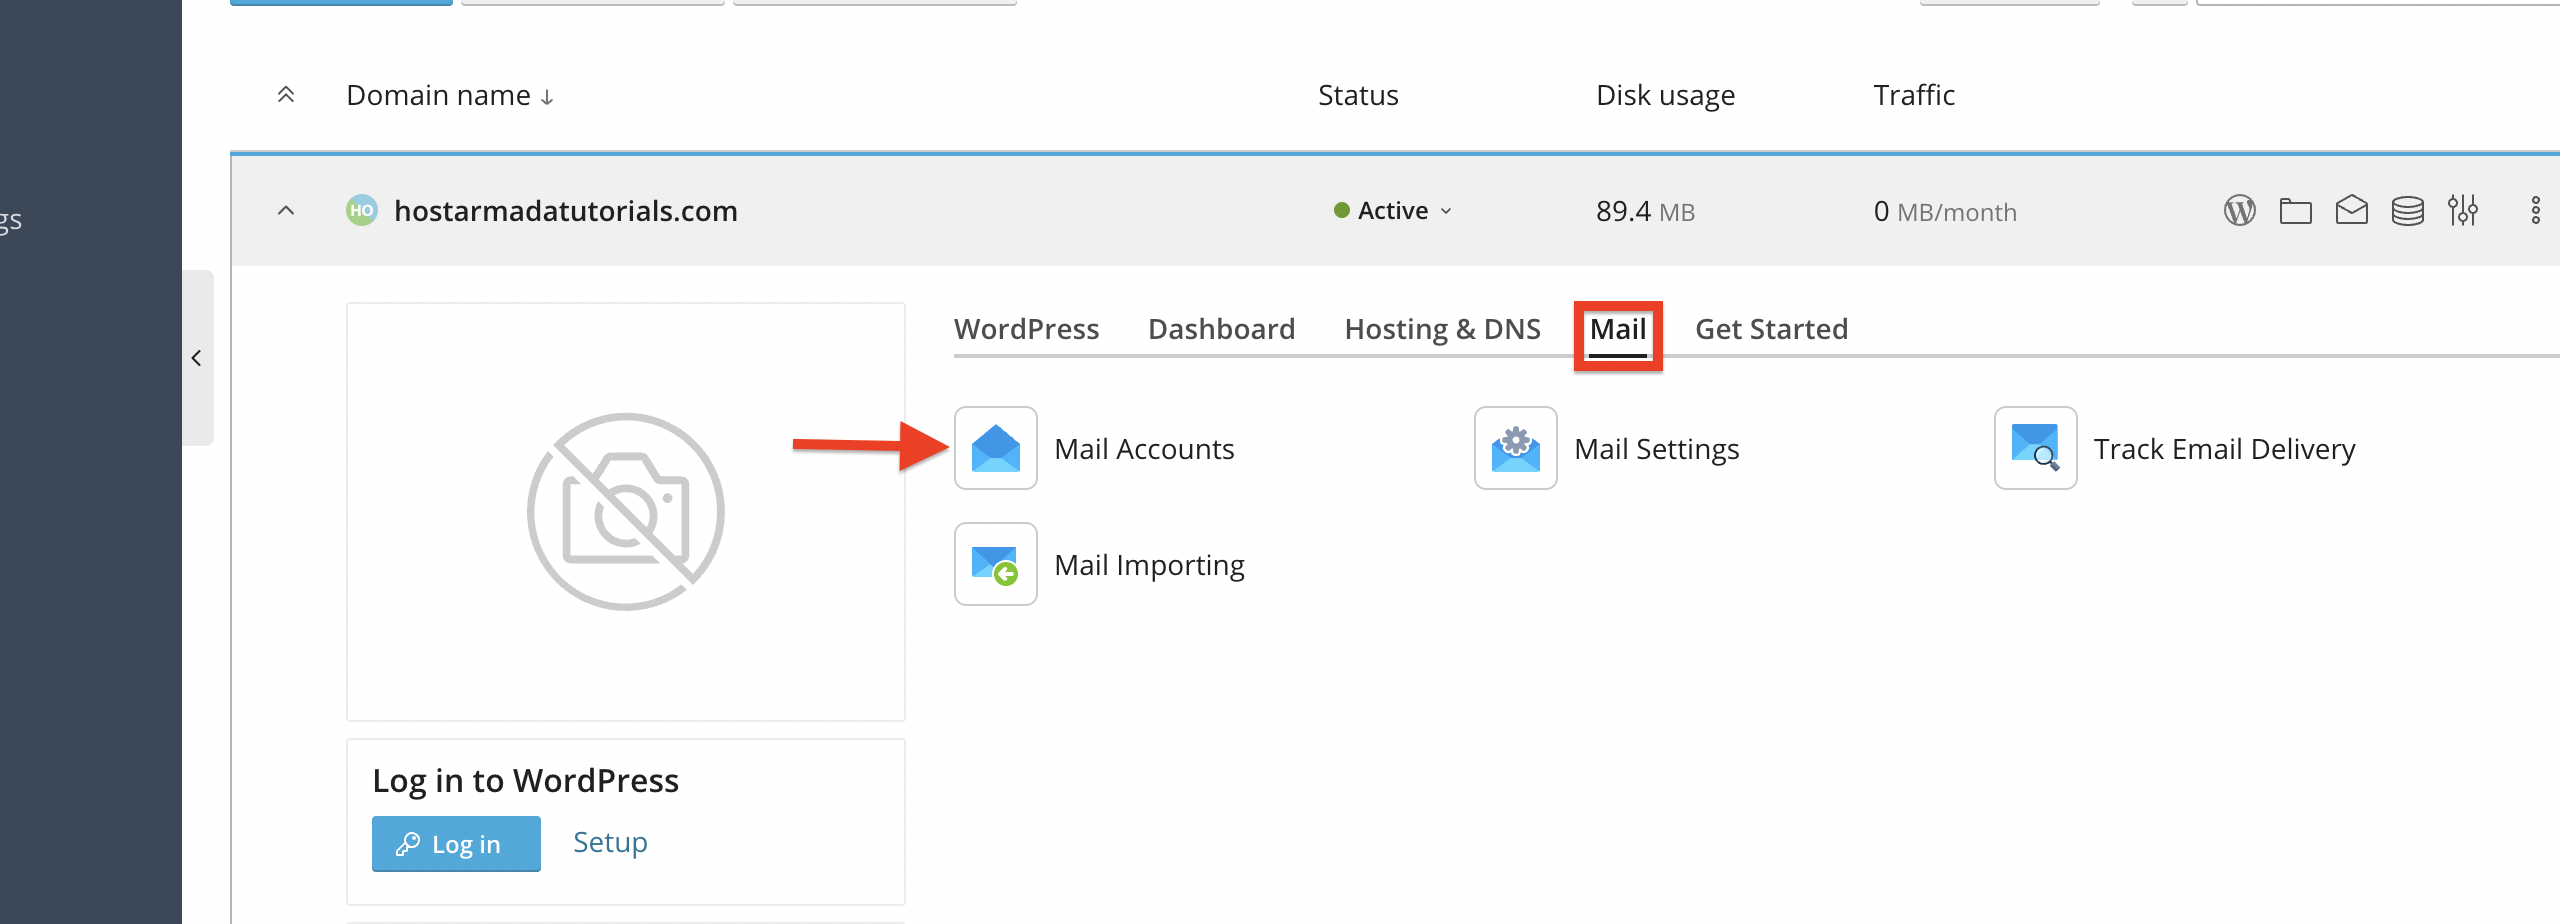The width and height of the screenshot is (2560, 924).
Task: Switch to the Get Started tab
Action: (1771, 329)
